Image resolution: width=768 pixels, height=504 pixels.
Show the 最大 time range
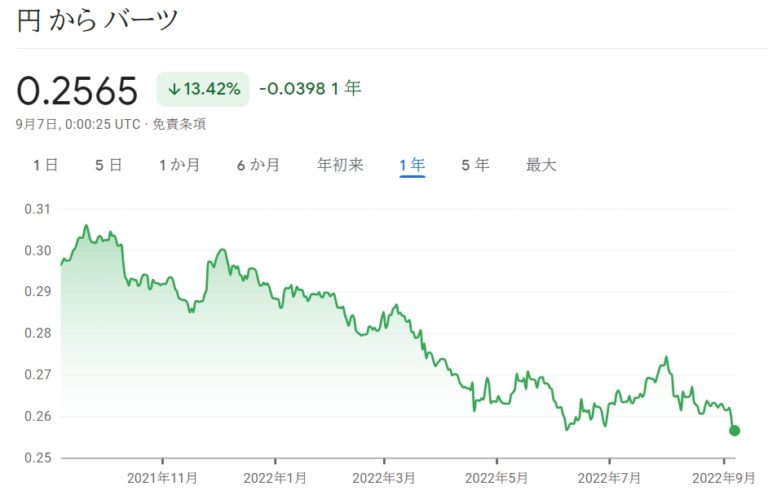pos(541,165)
